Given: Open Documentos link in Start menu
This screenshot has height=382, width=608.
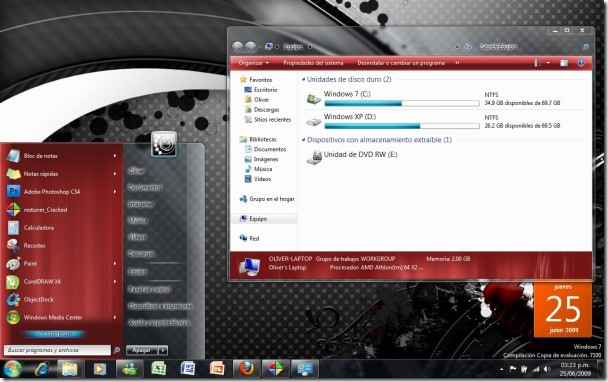Looking at the screenshot, I should click(145, 188).
